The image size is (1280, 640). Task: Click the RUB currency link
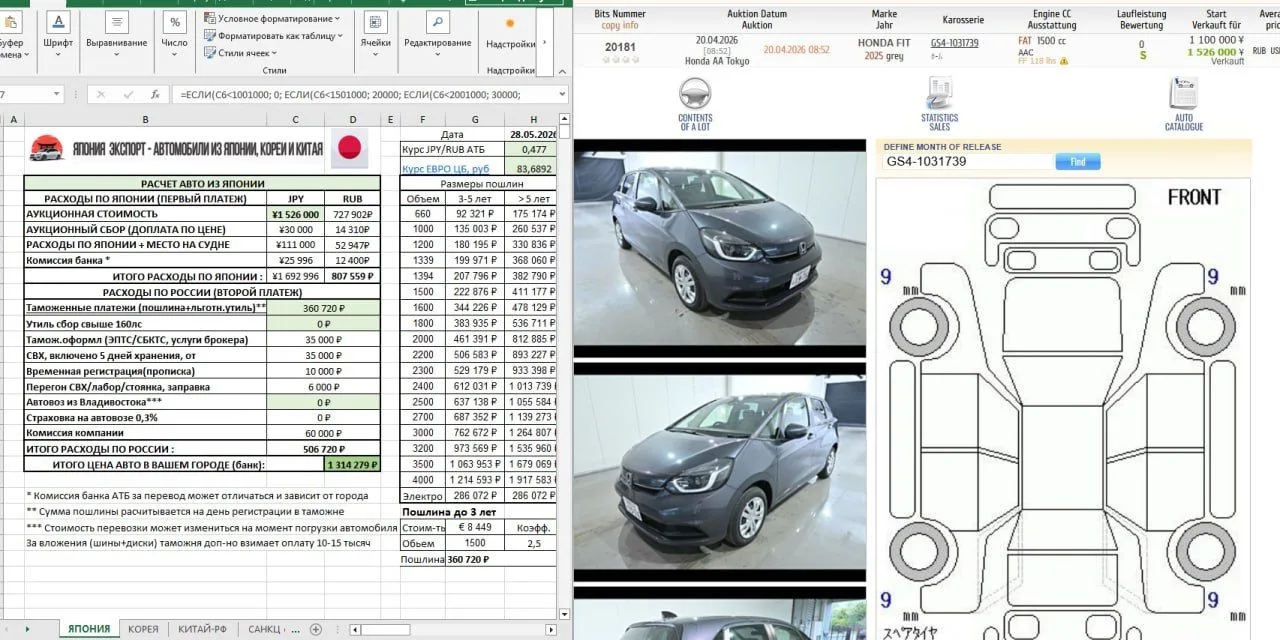tap(1259, 51)
